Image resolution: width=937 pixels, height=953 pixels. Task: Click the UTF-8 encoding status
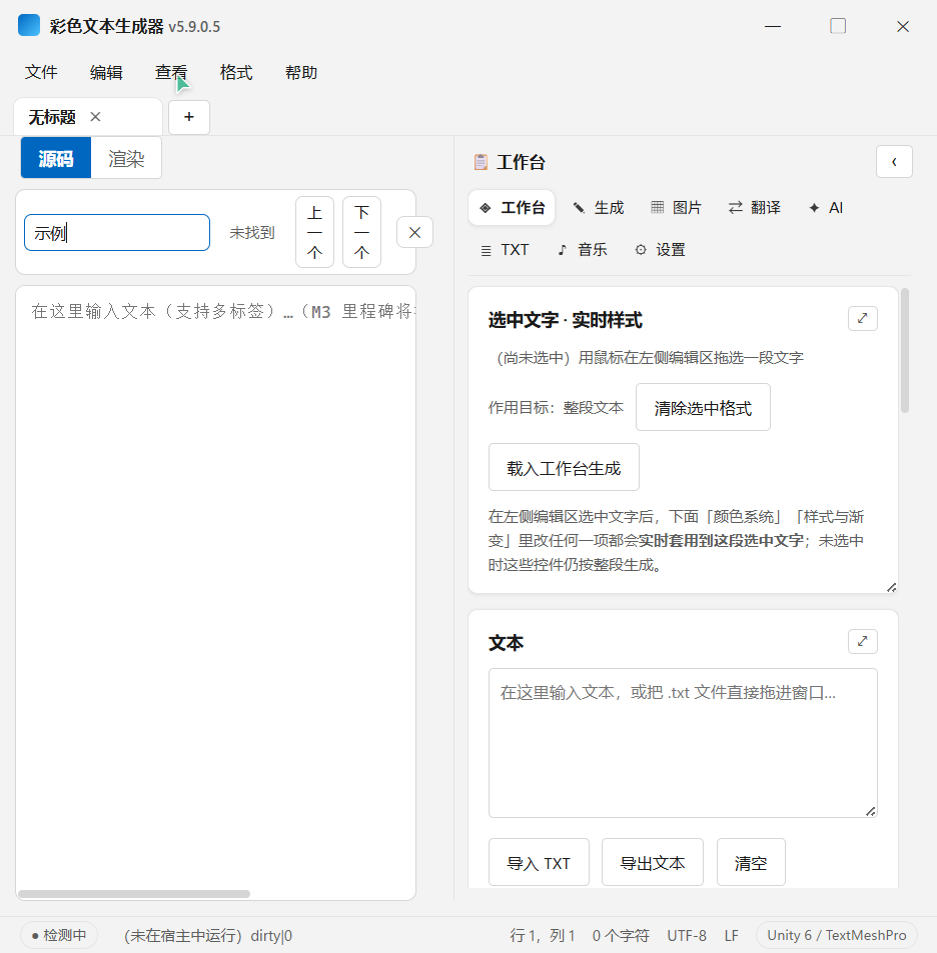[x=687, y=935]
